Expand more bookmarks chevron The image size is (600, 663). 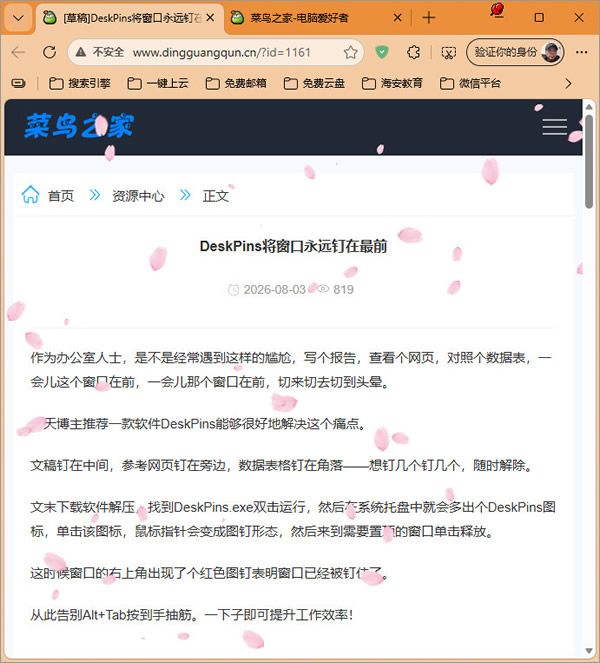[x=568, y=83]
